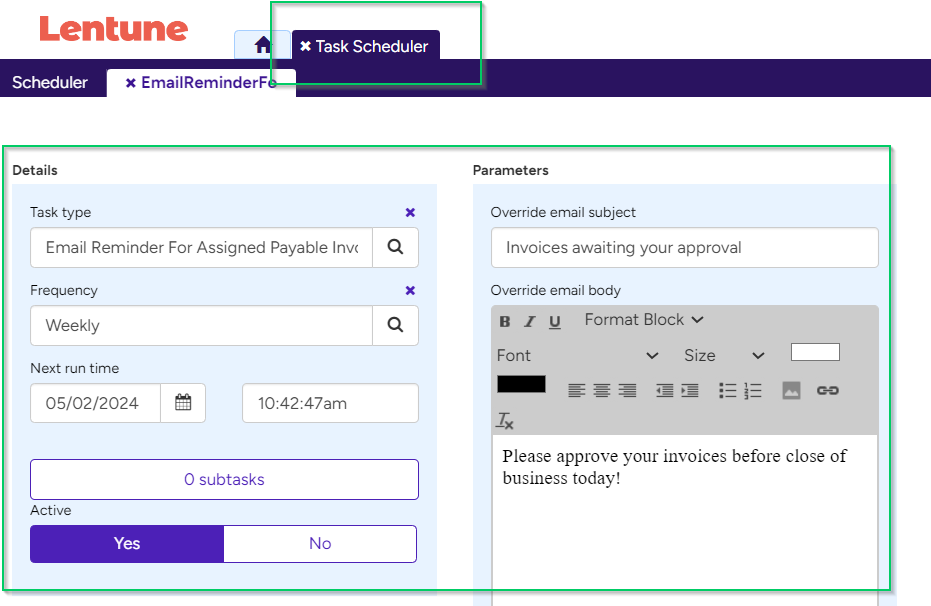Expand the Format Block dropdown
Viewport: 931px width, 606px height.
tap(644, 320)
